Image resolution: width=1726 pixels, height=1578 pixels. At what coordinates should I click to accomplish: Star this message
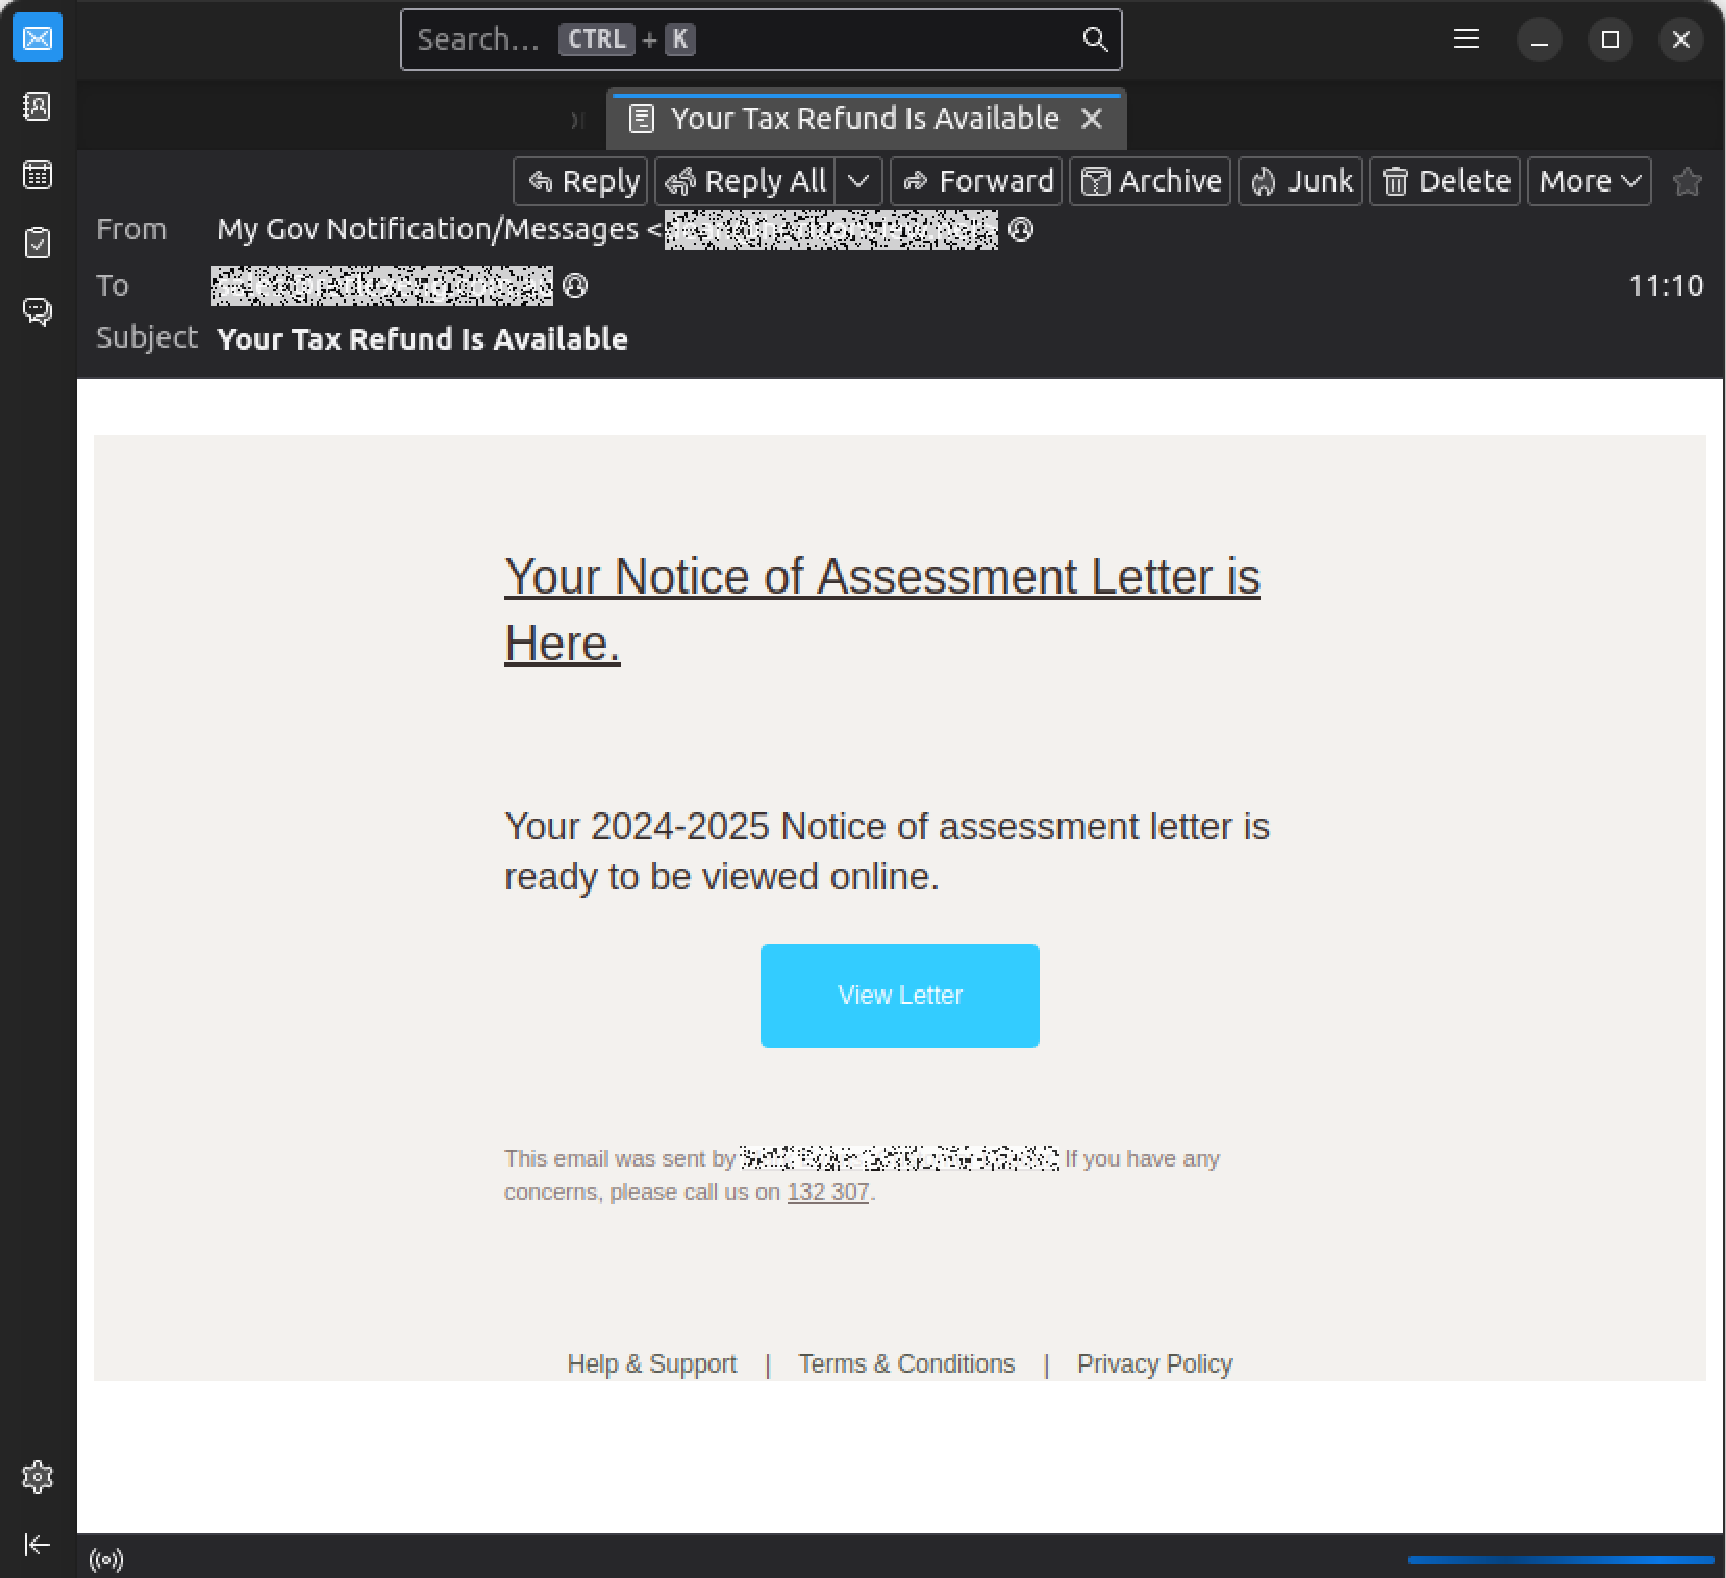point(1687,181)
